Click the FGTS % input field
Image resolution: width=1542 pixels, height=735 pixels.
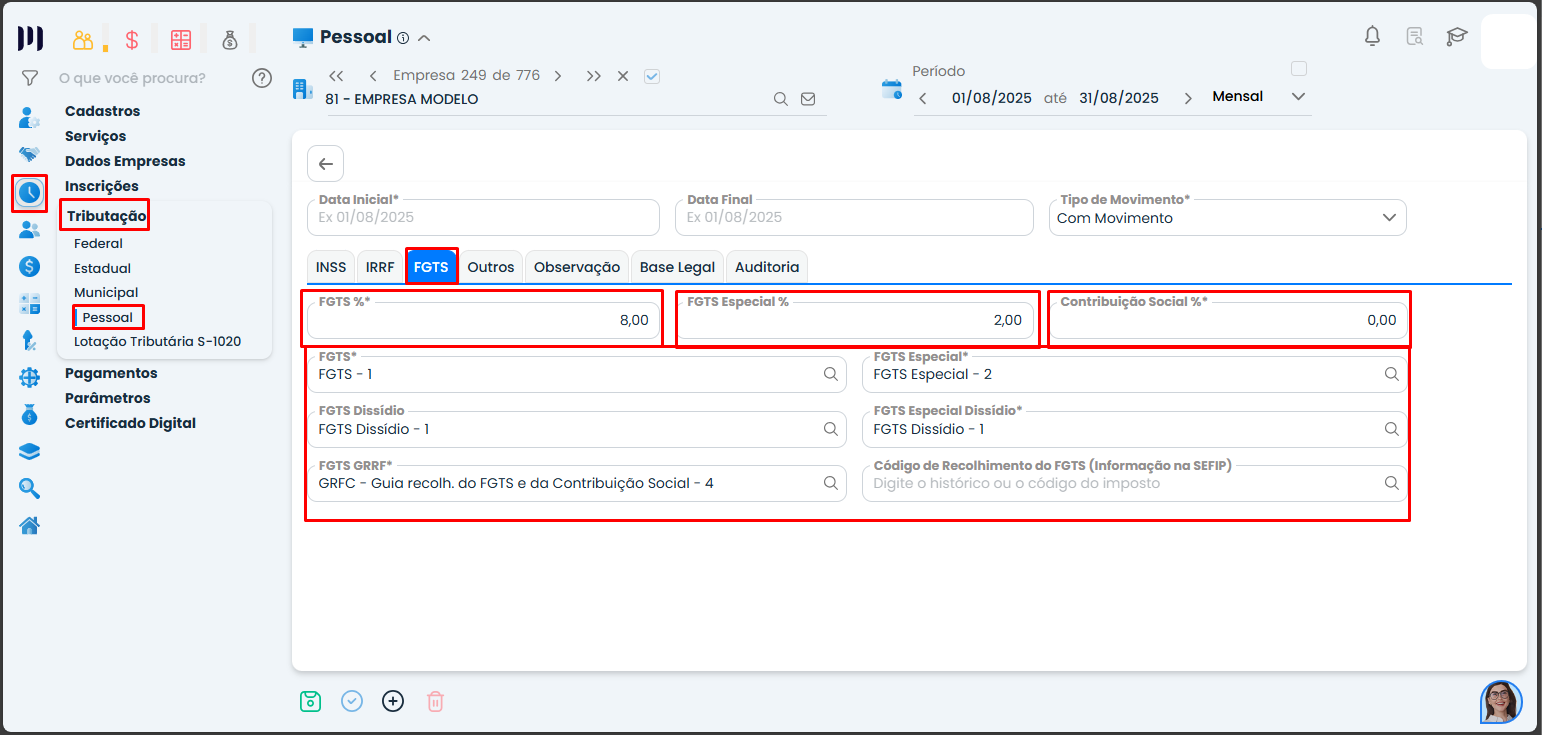click(483, 320)
